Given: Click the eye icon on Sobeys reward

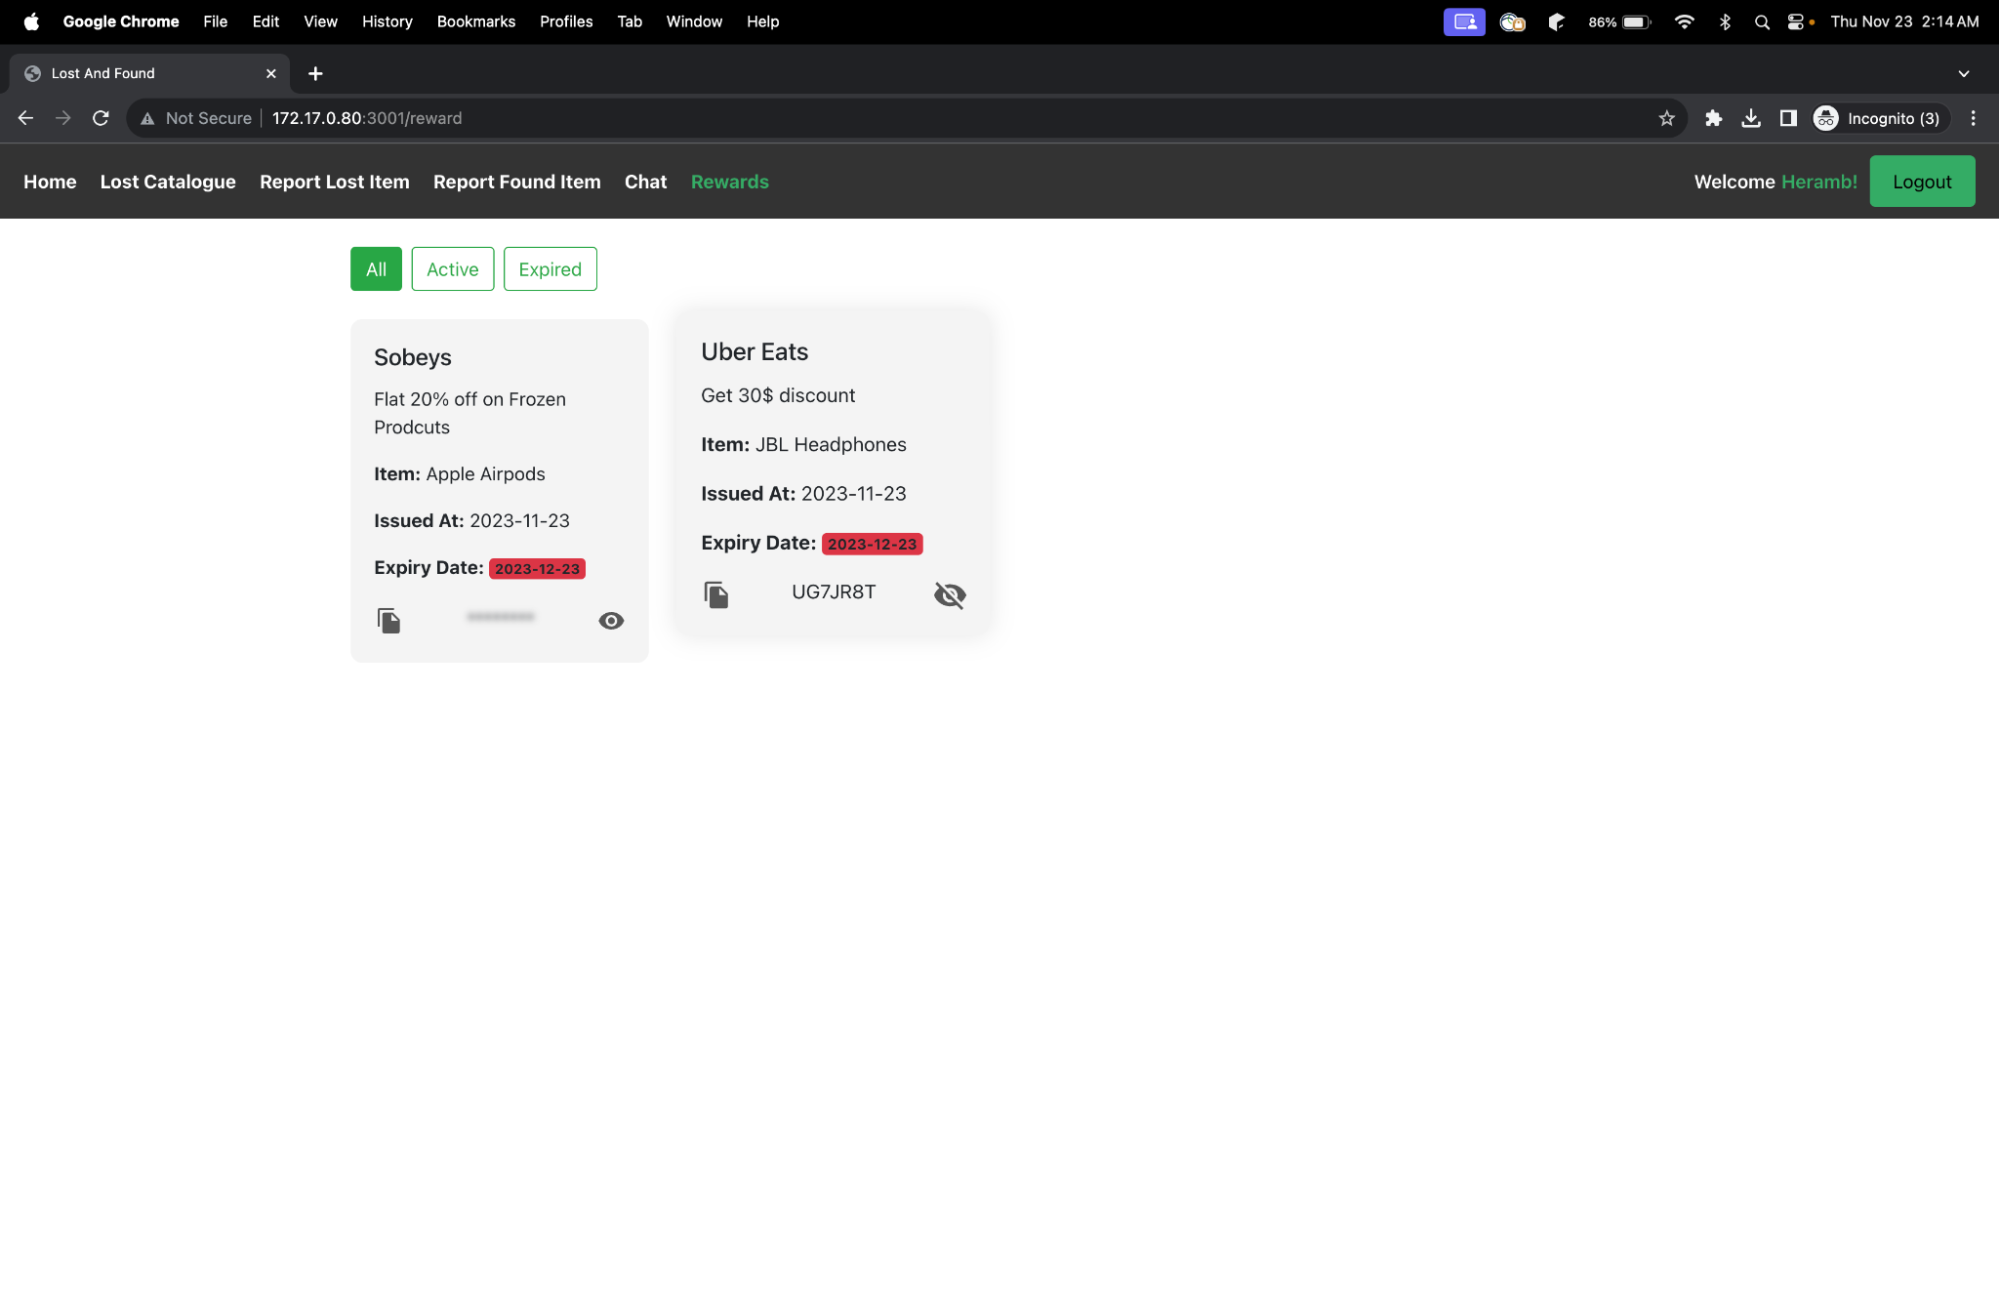Looking at the screenshot, I should (x=610, y=619).
